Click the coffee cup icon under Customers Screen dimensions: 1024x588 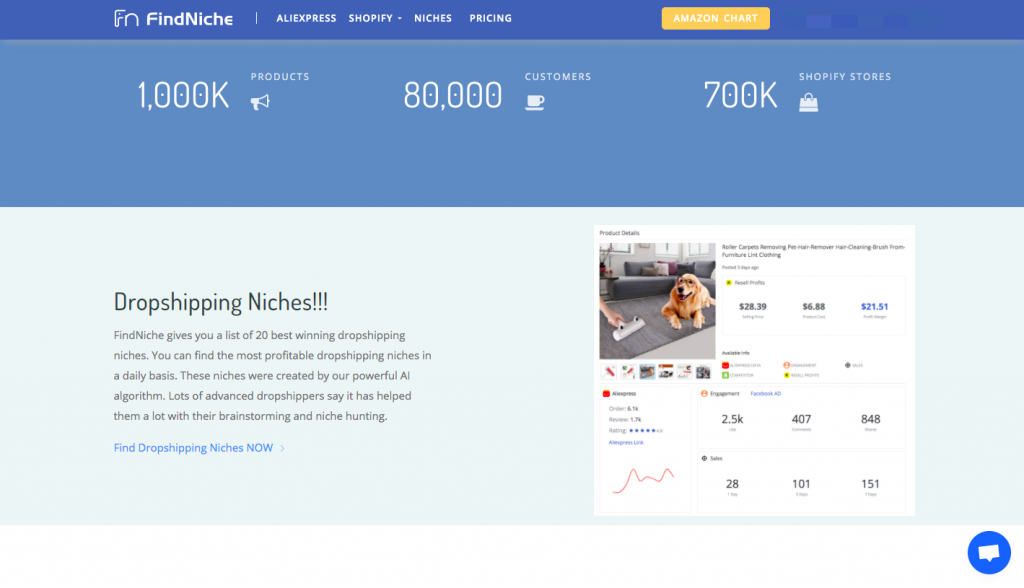pyautogui.click(x=535, y=102)
